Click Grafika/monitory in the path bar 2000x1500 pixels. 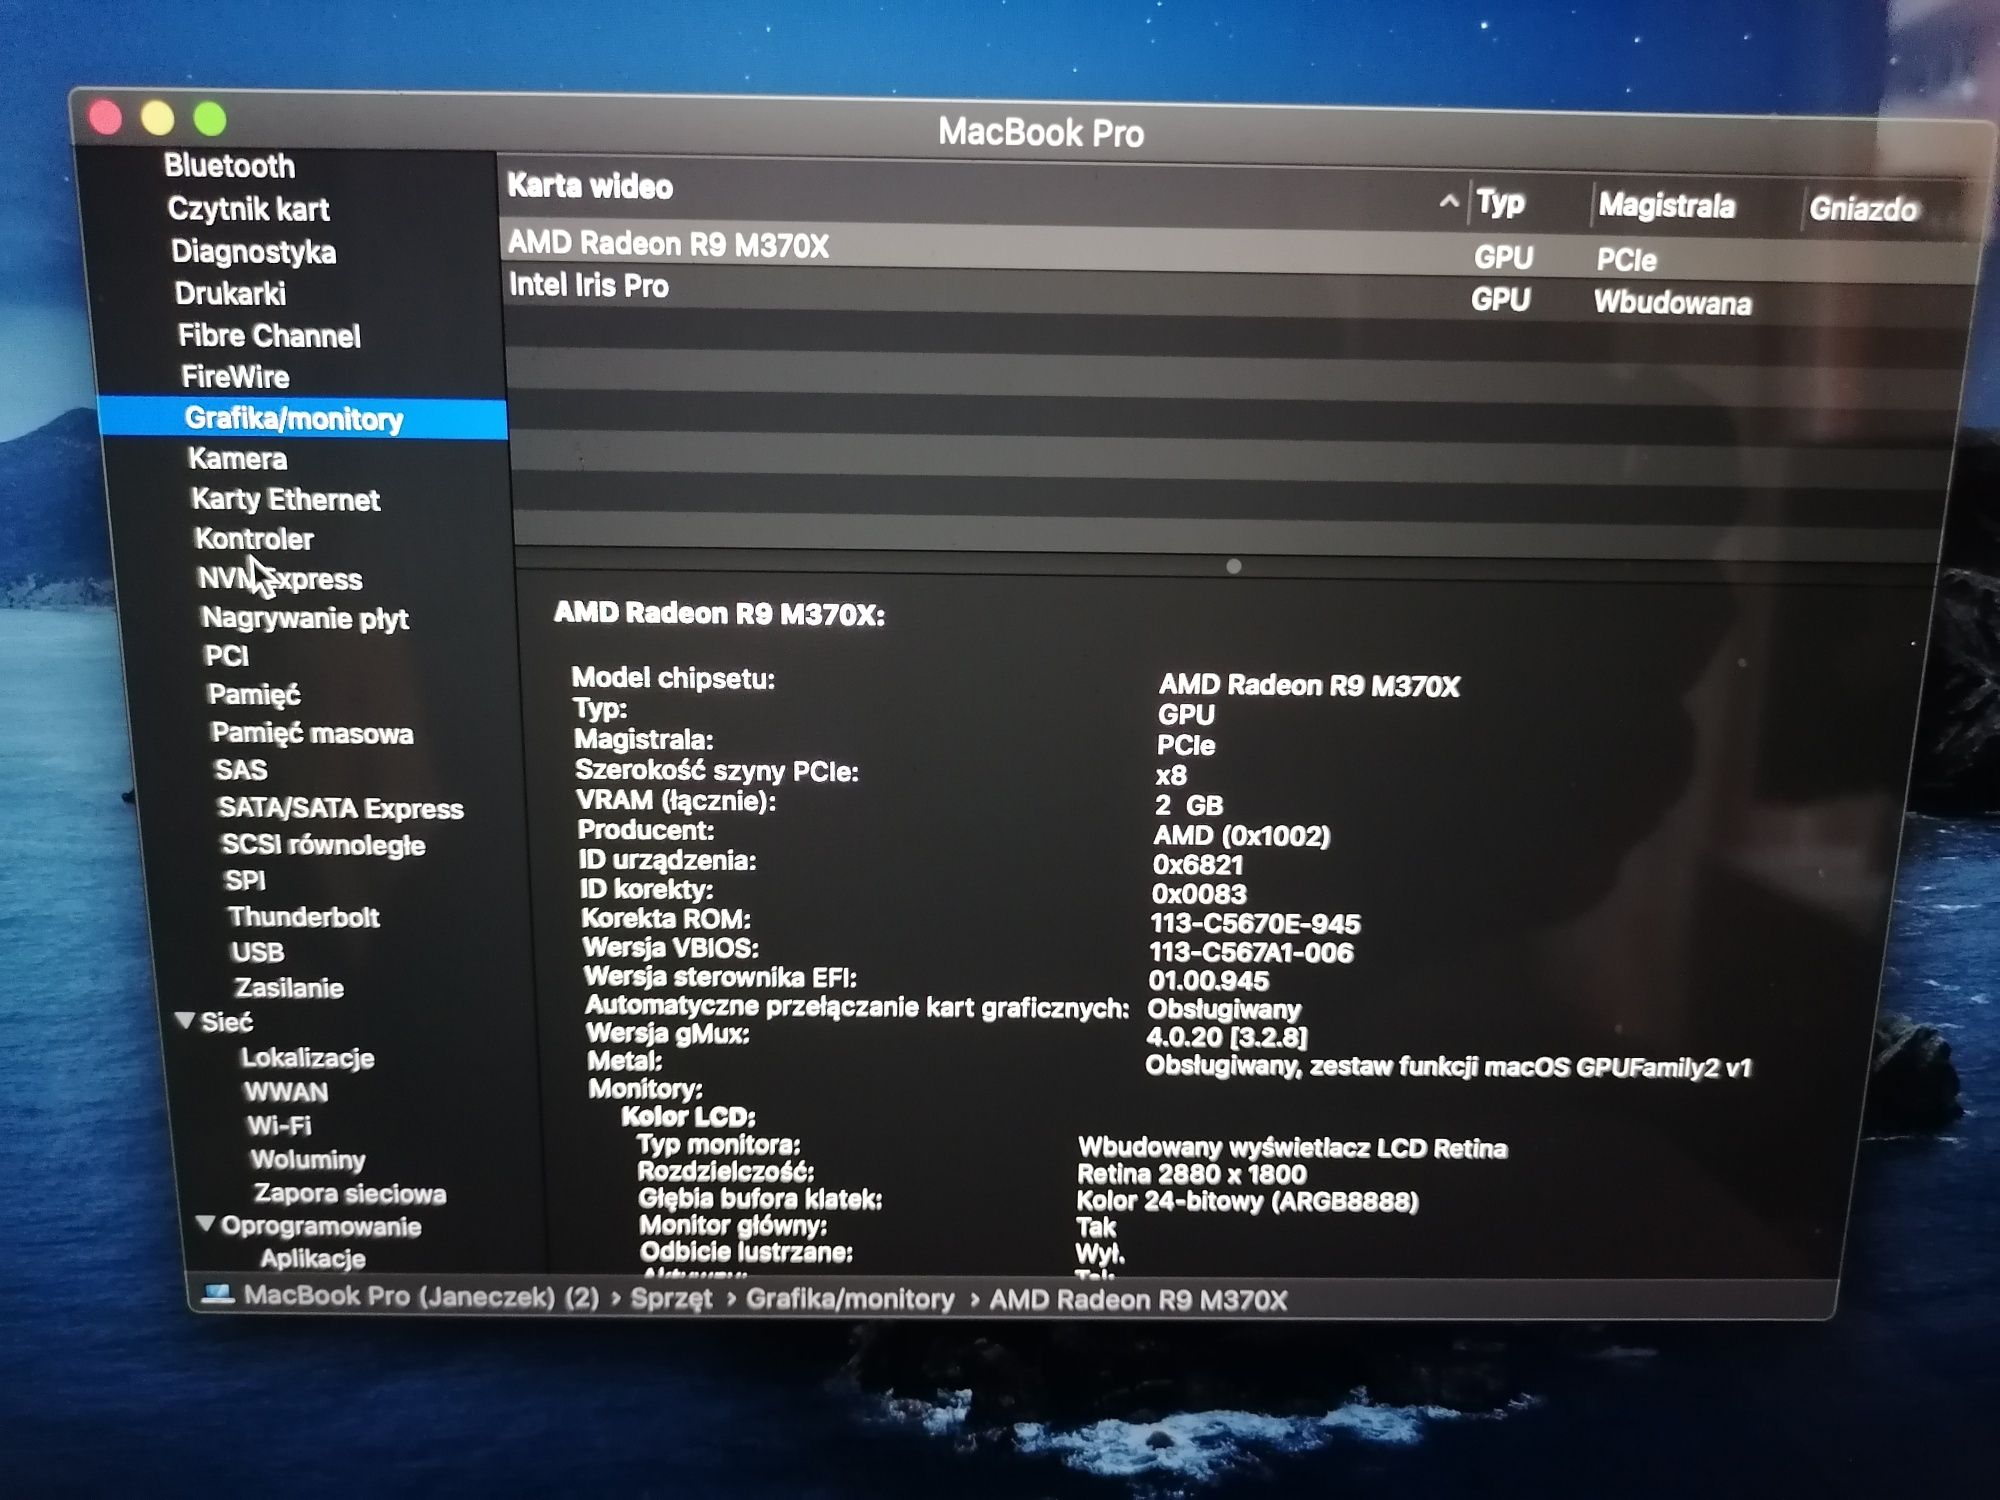pyautogui.click(x=850, y=1299)
